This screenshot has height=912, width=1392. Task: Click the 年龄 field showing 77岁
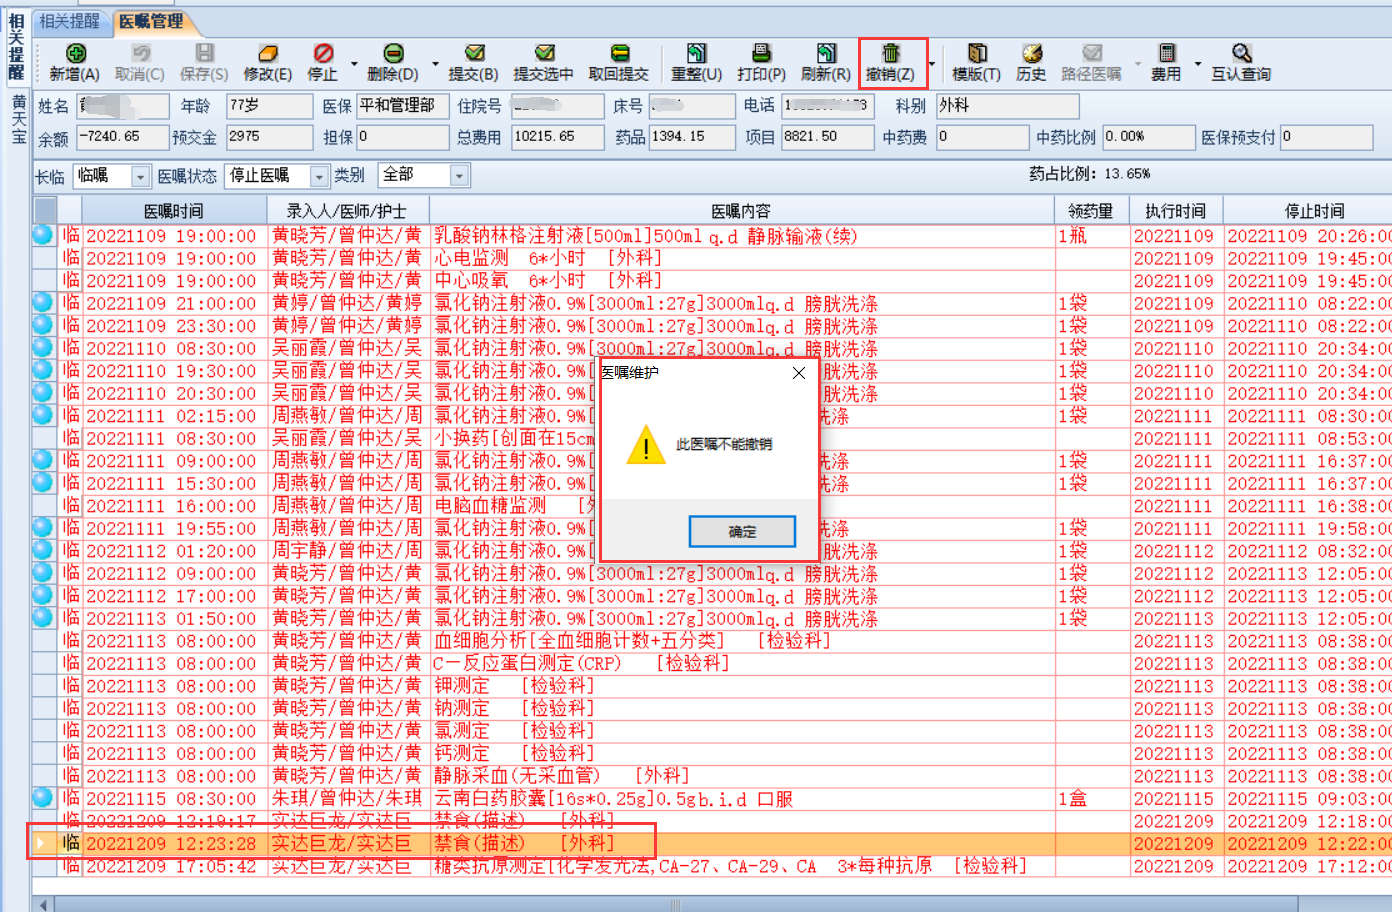click(x=269, y=106)
